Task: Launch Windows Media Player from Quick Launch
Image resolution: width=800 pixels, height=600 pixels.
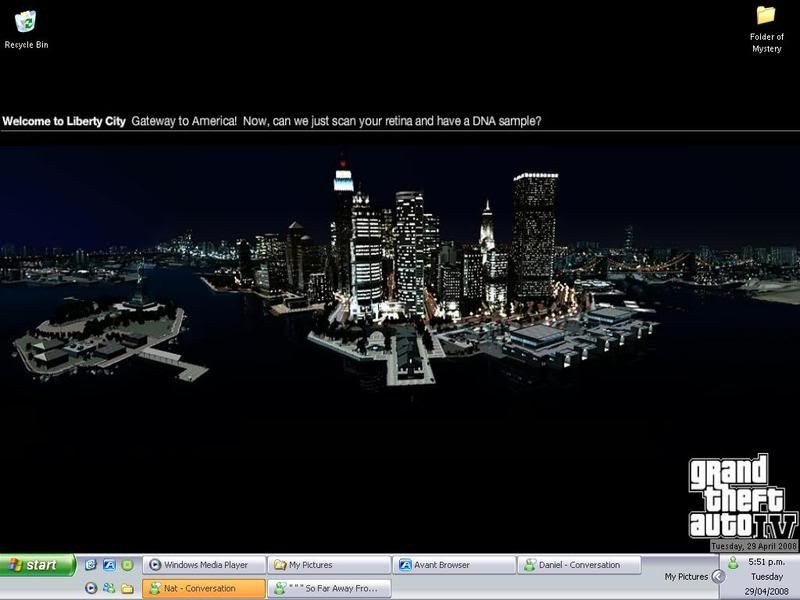Action: 91,588
